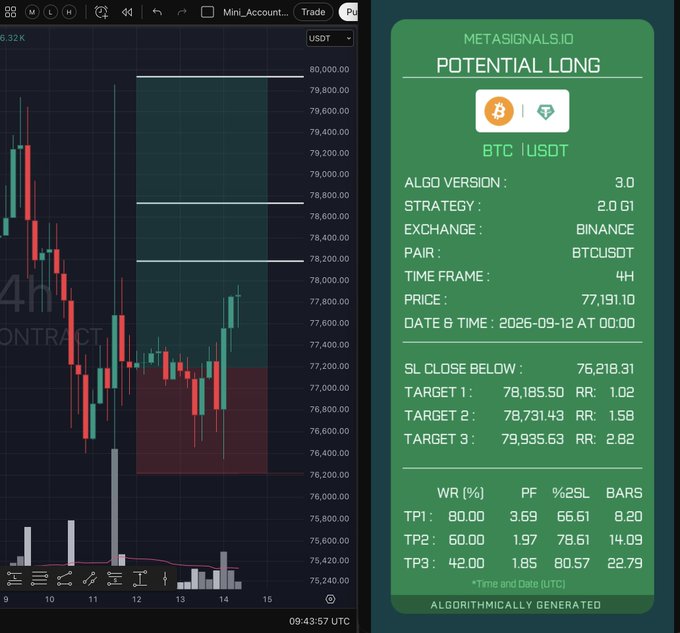Click TARGET 1 value 78,185.50
The height and width of the screenshot is (633, 680).
coord(533,392)
